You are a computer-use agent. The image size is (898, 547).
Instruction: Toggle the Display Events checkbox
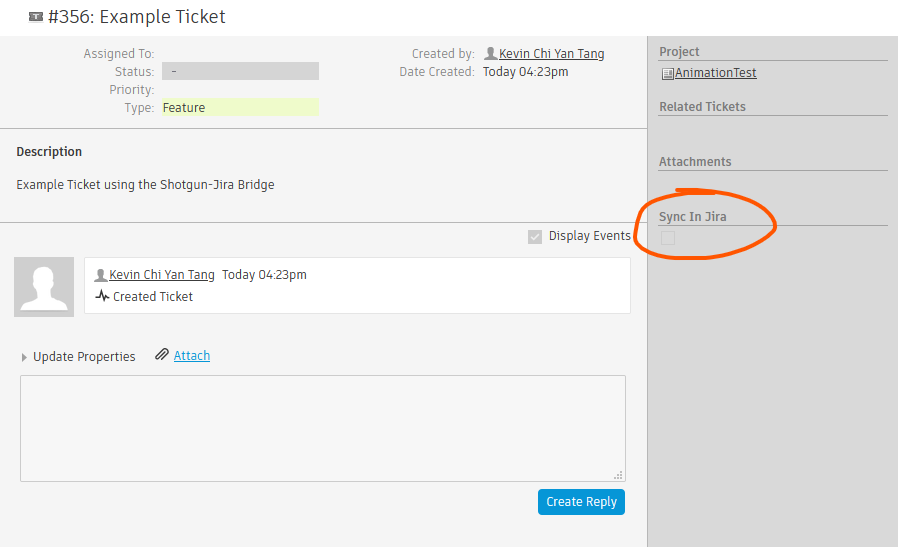(x=535, y=236)
